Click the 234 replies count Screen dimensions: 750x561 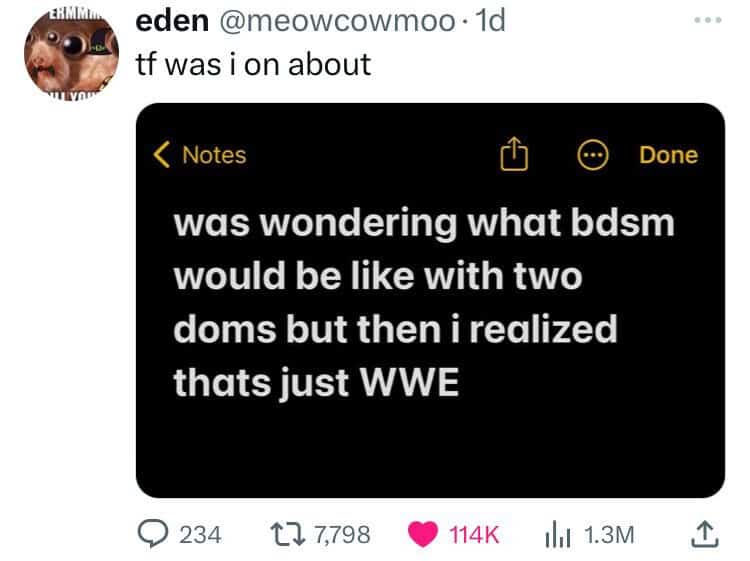[x=200, y=534]
